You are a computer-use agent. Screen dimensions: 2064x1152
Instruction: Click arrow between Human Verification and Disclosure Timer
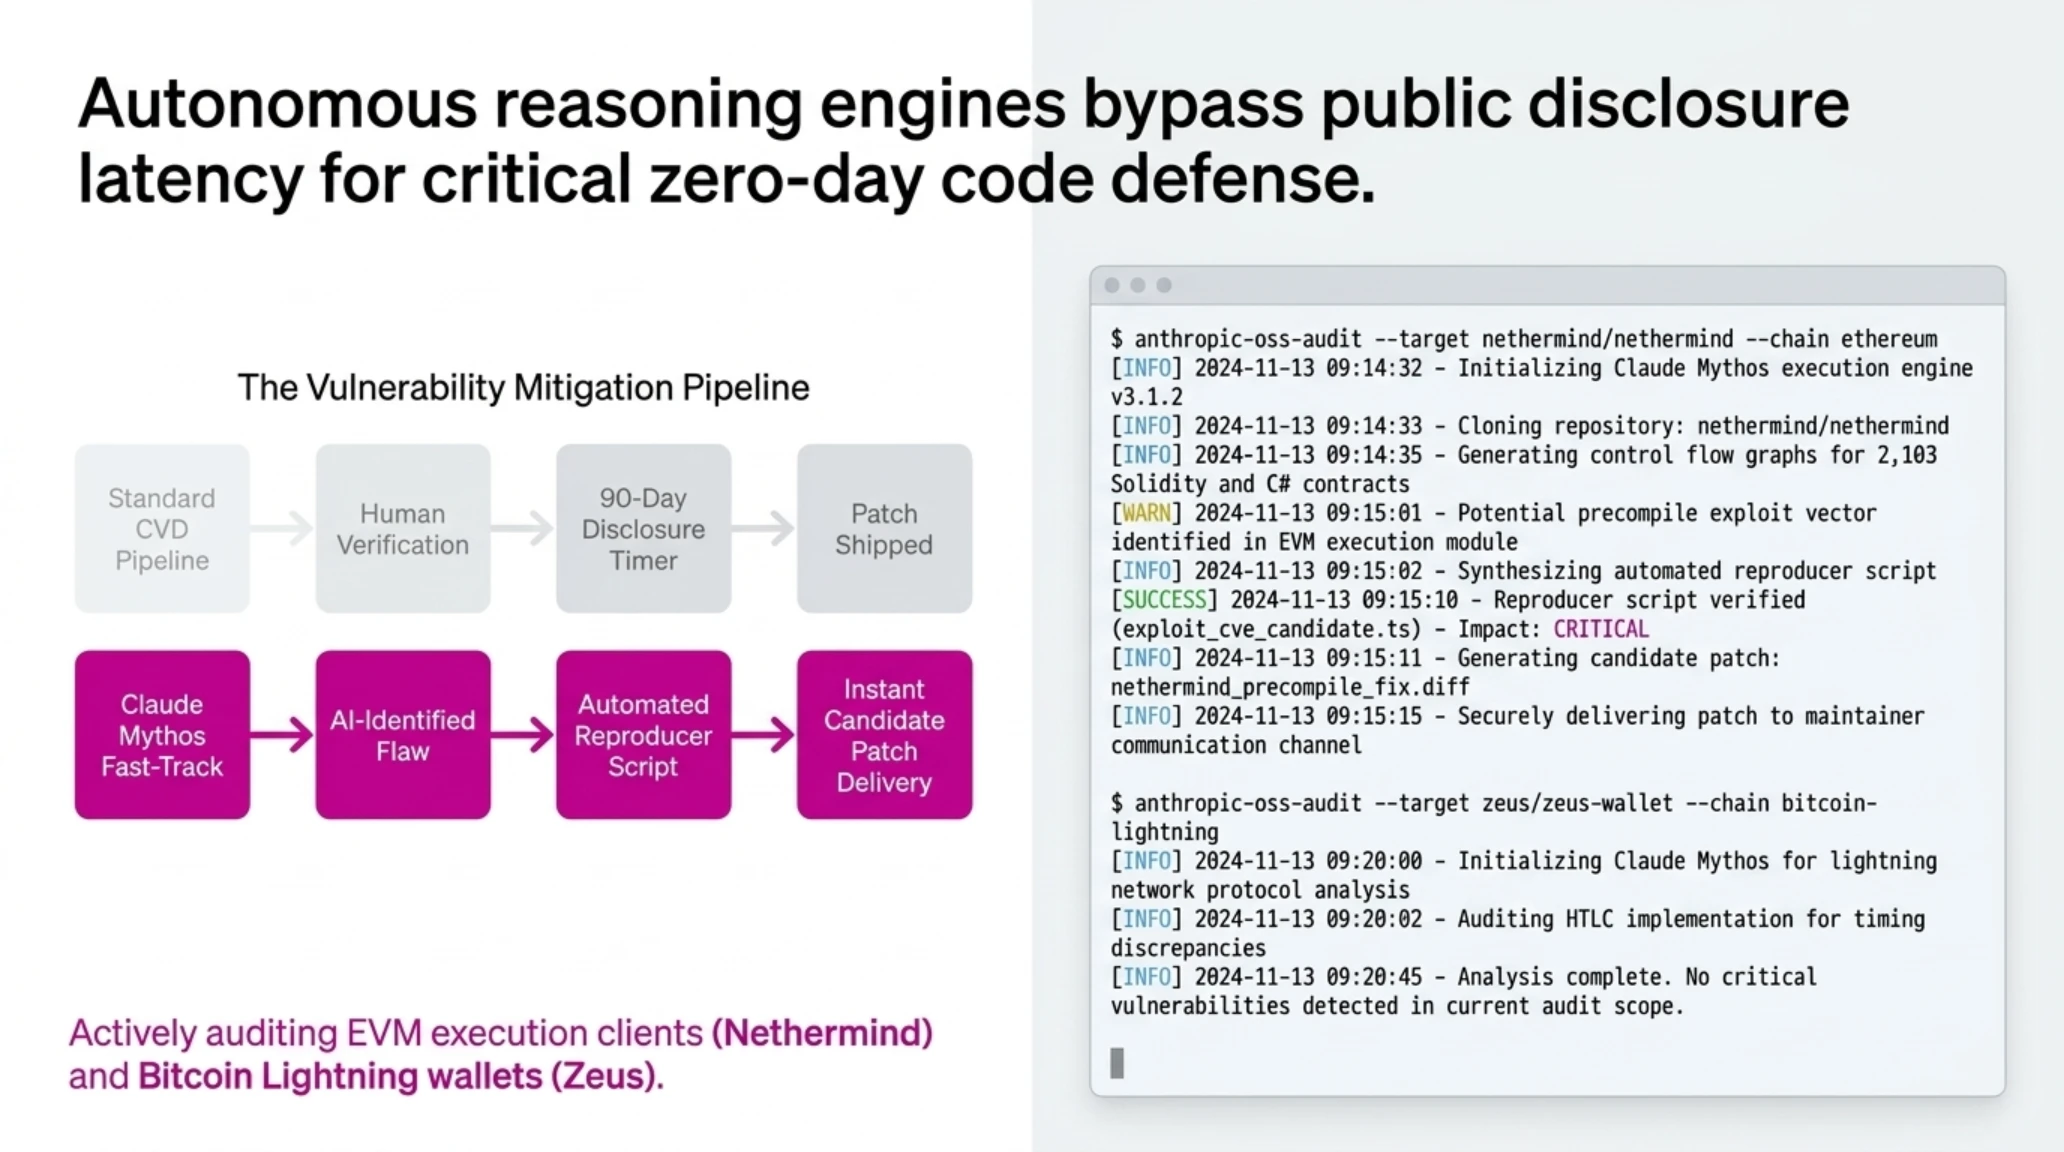click(x=523, y=528)
